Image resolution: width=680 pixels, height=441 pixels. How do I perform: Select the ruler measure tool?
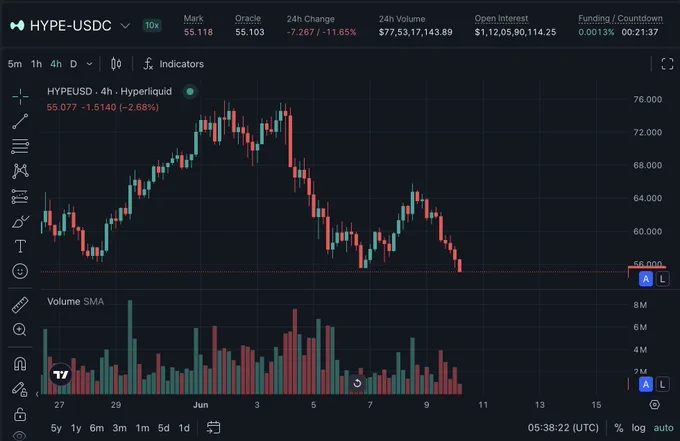coord(20,305)
